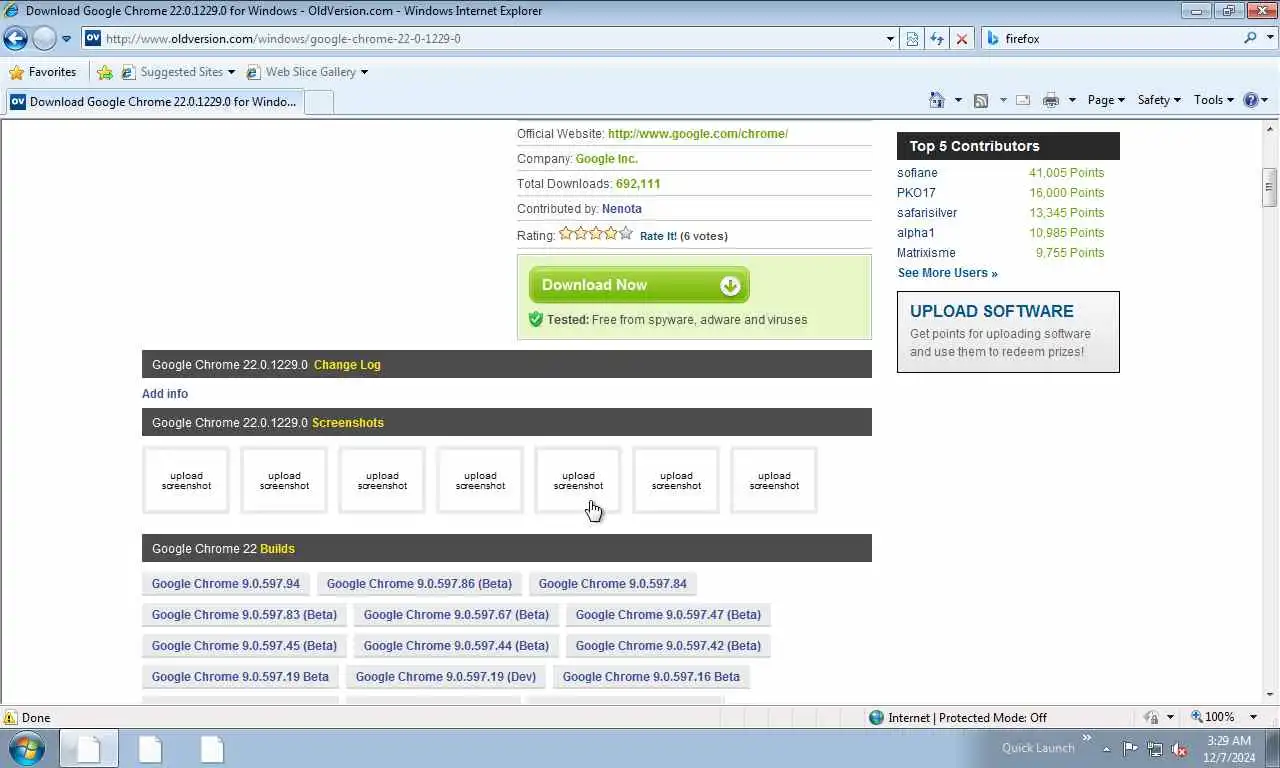Open the Page menu
The image size is (1280, 768).
click(1106, 100)
